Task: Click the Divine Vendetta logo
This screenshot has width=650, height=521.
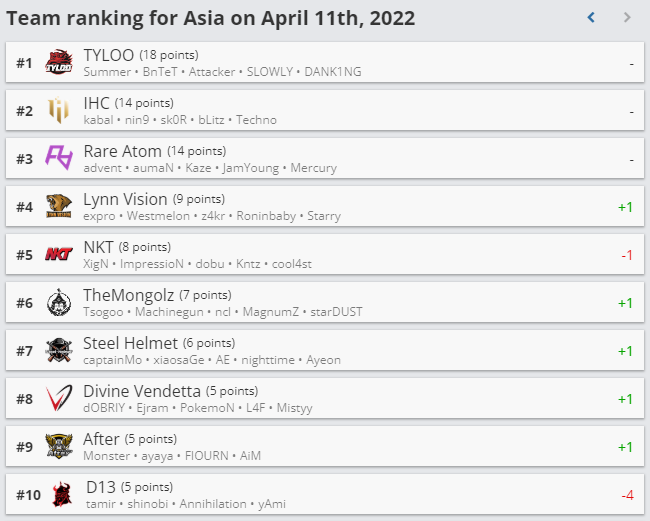Action: 59,398
